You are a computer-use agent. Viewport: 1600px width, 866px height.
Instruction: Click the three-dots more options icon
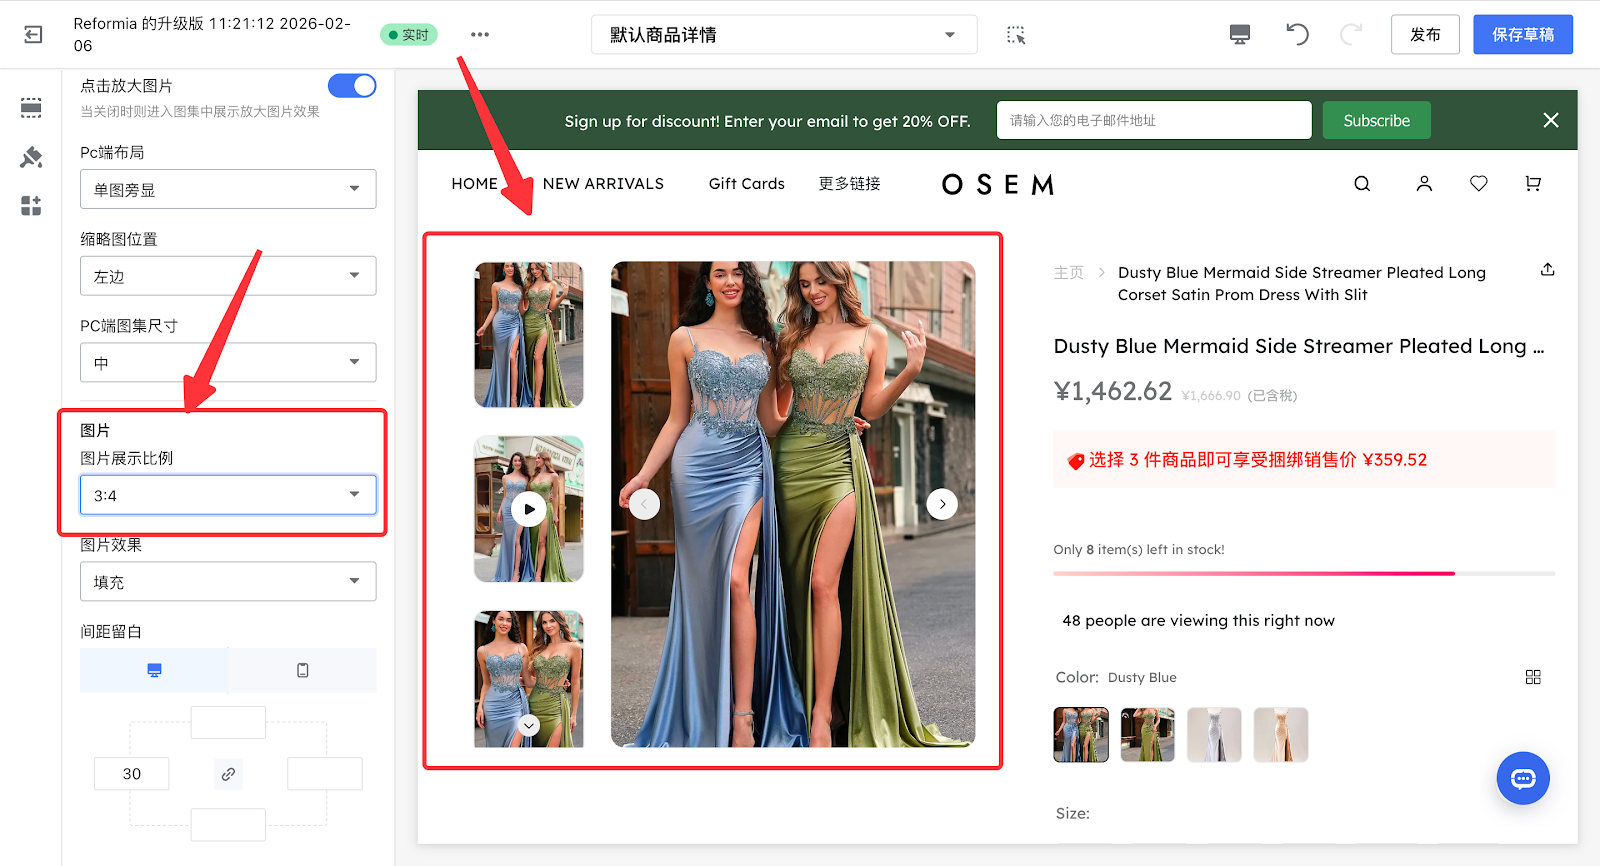pyautogui.click(x=480, y=35)
